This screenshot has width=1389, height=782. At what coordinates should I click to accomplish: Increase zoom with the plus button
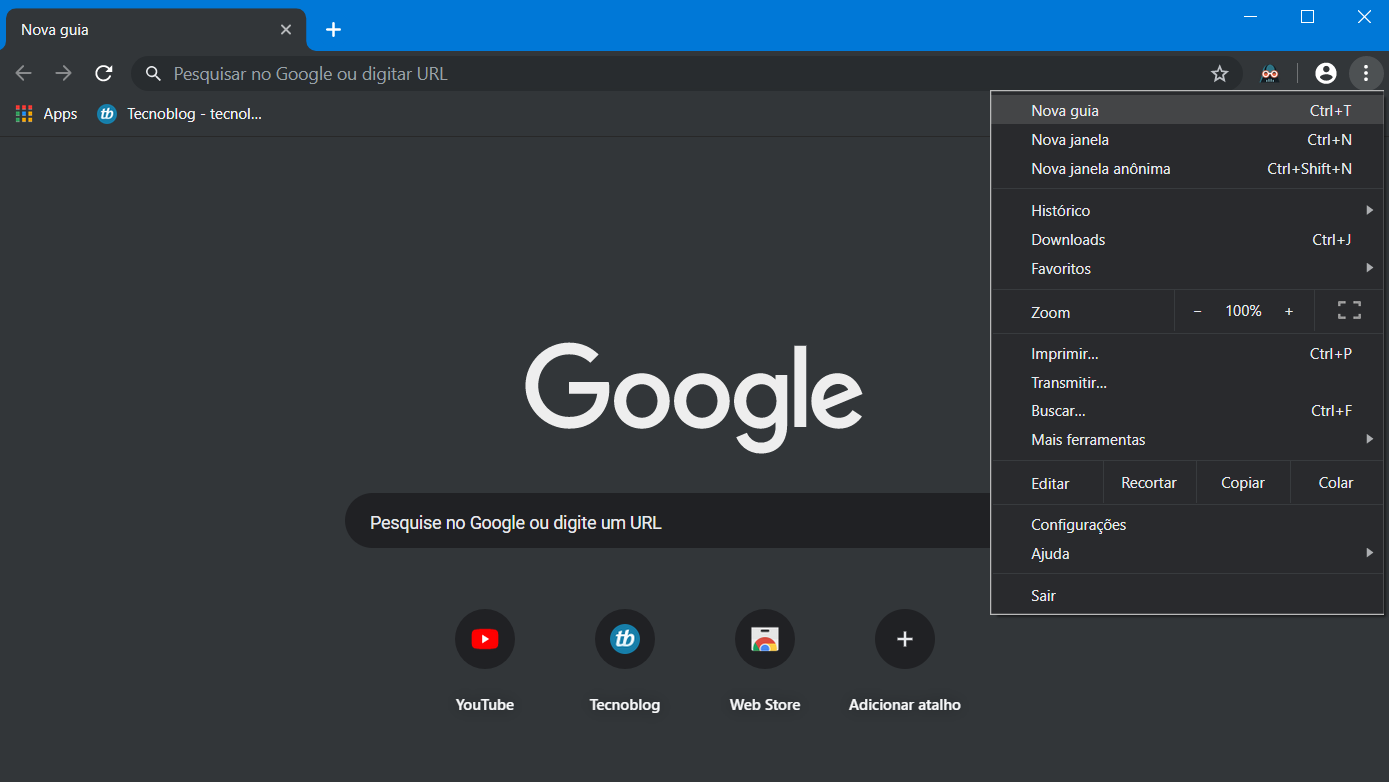click(x=1289, y=311)
